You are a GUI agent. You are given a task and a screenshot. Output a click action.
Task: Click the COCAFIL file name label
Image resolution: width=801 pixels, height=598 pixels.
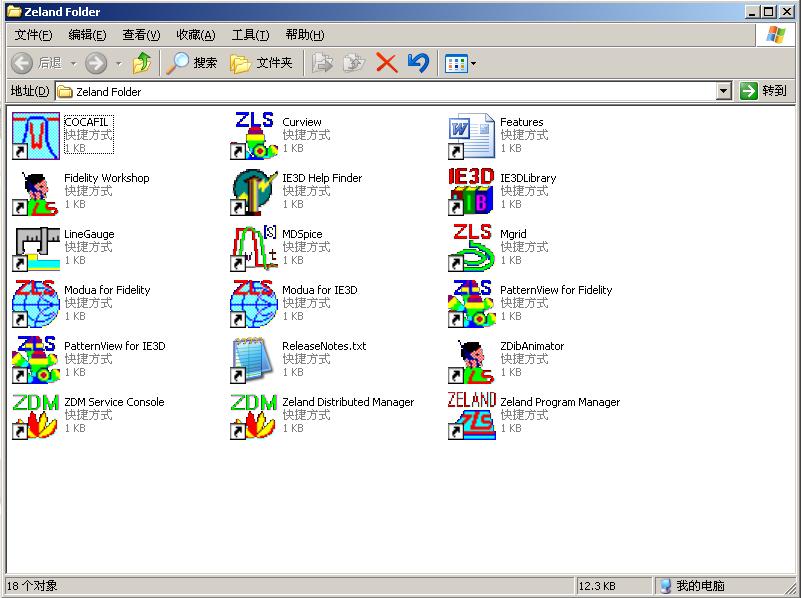pos(86,122)
